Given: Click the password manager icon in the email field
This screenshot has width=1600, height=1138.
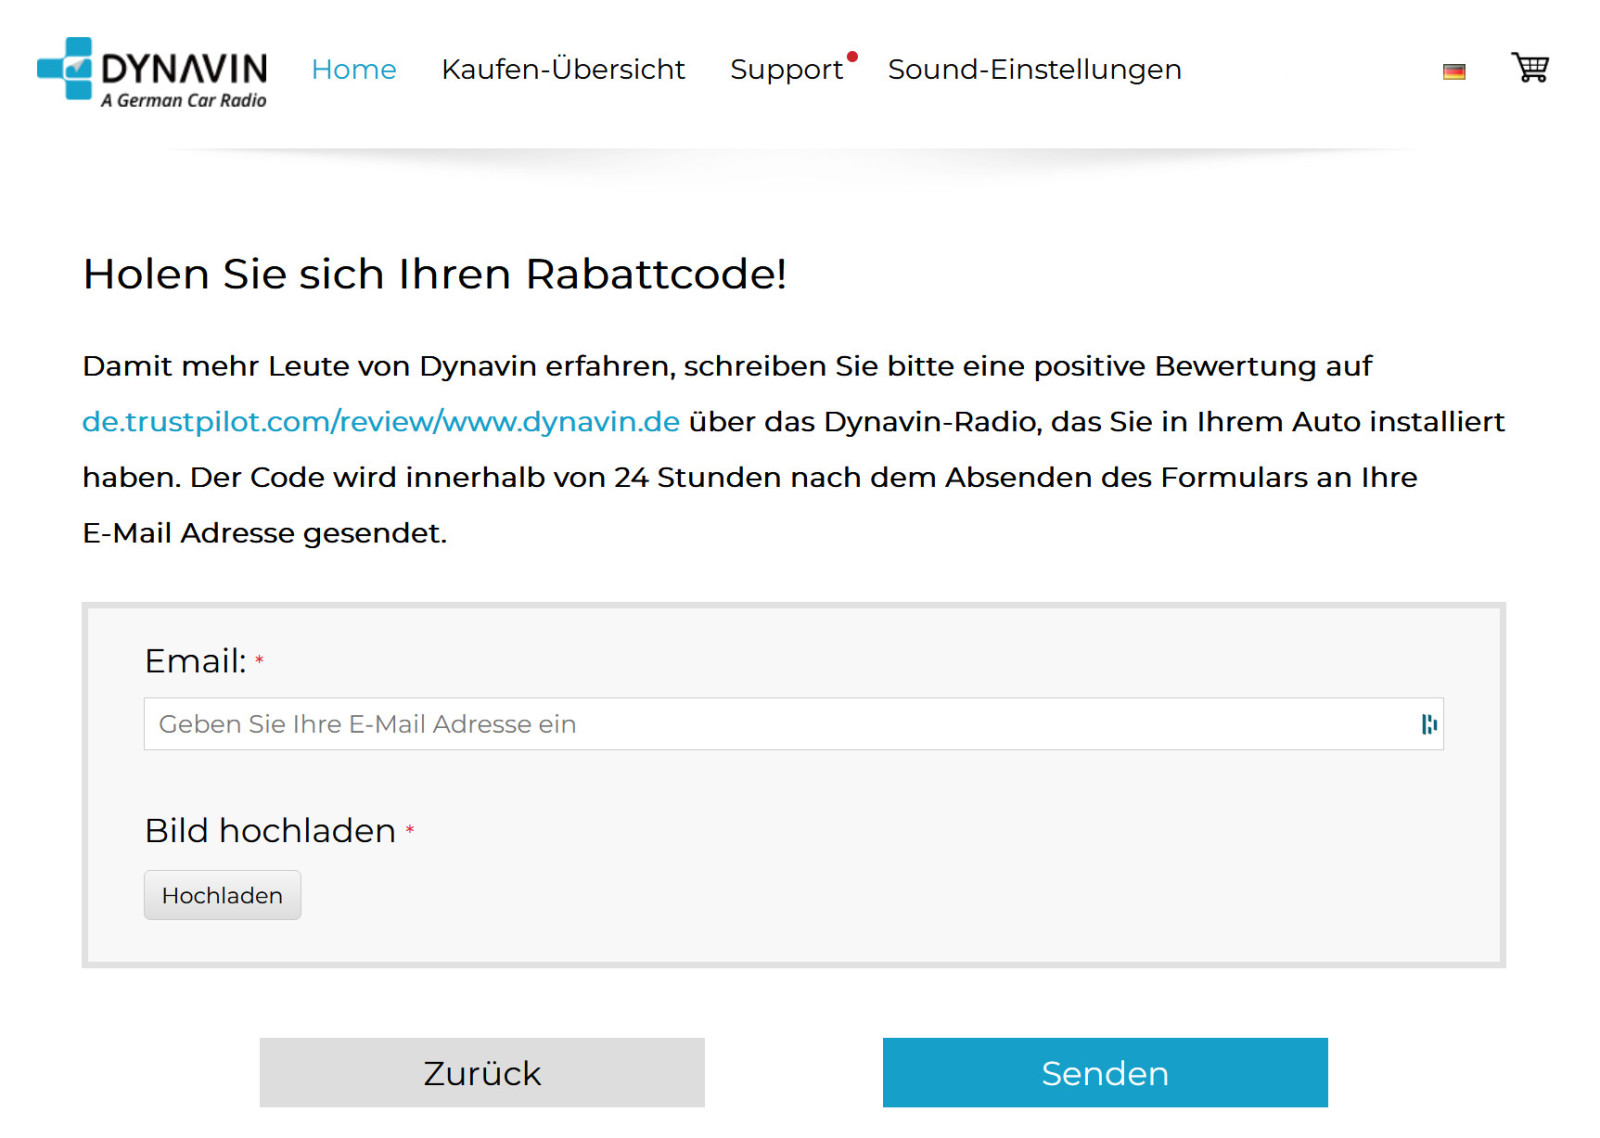Looking at the screenshot, I should coord(1430,723).
